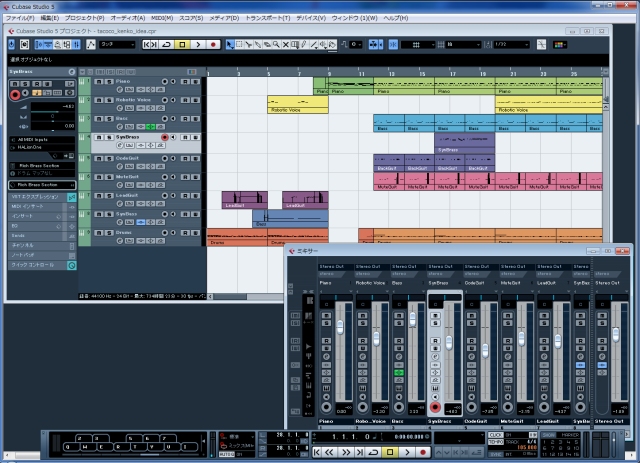This screenshot has height=463, width=640.
Task: Toggle the TEMPO button in transport
Action: pos(496,442)
